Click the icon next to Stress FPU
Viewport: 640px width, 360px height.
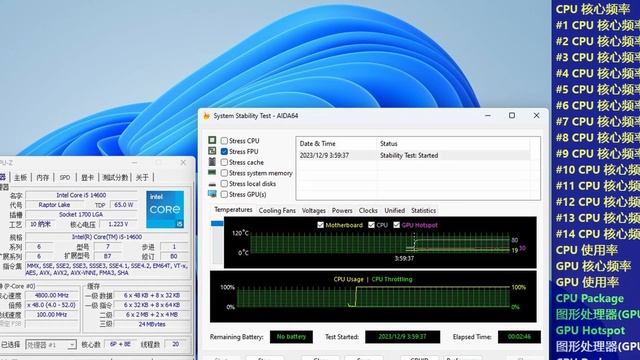pos(212,151)
